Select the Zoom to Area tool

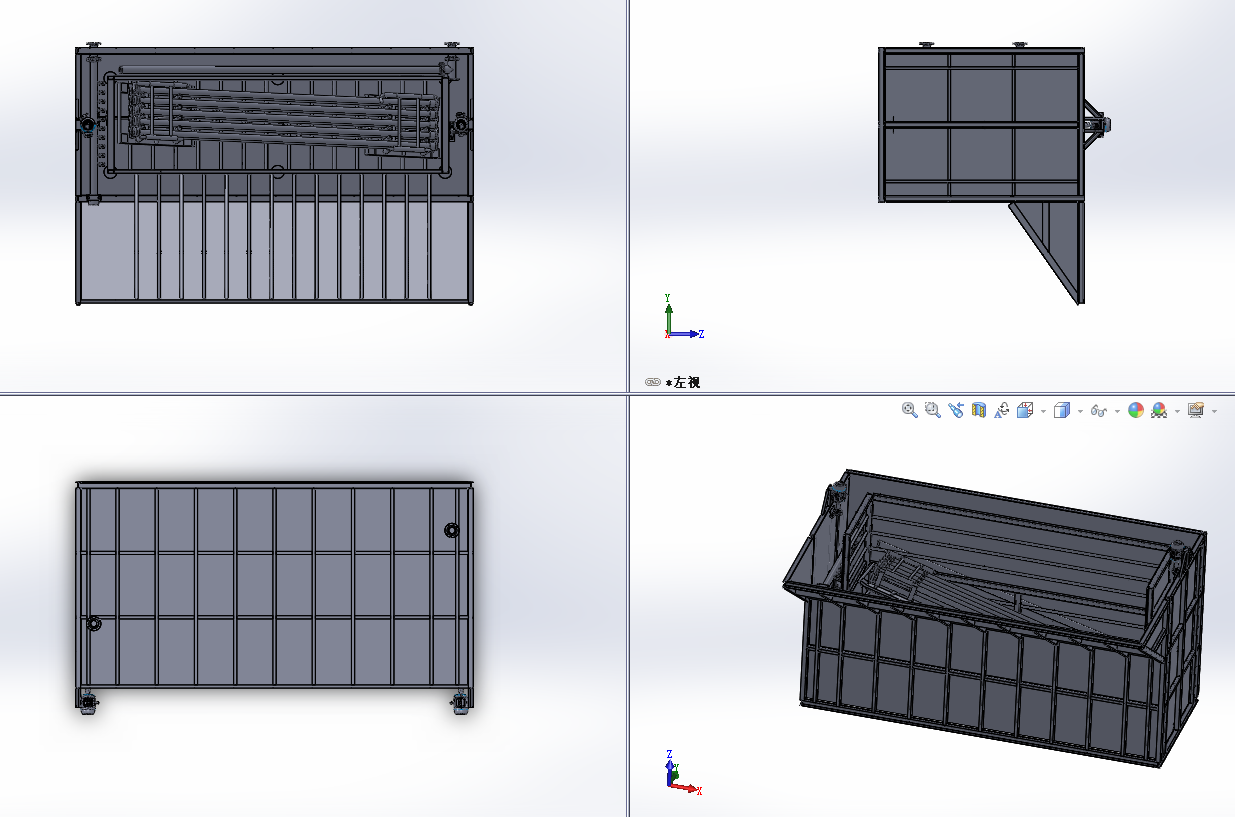point(932,410)
